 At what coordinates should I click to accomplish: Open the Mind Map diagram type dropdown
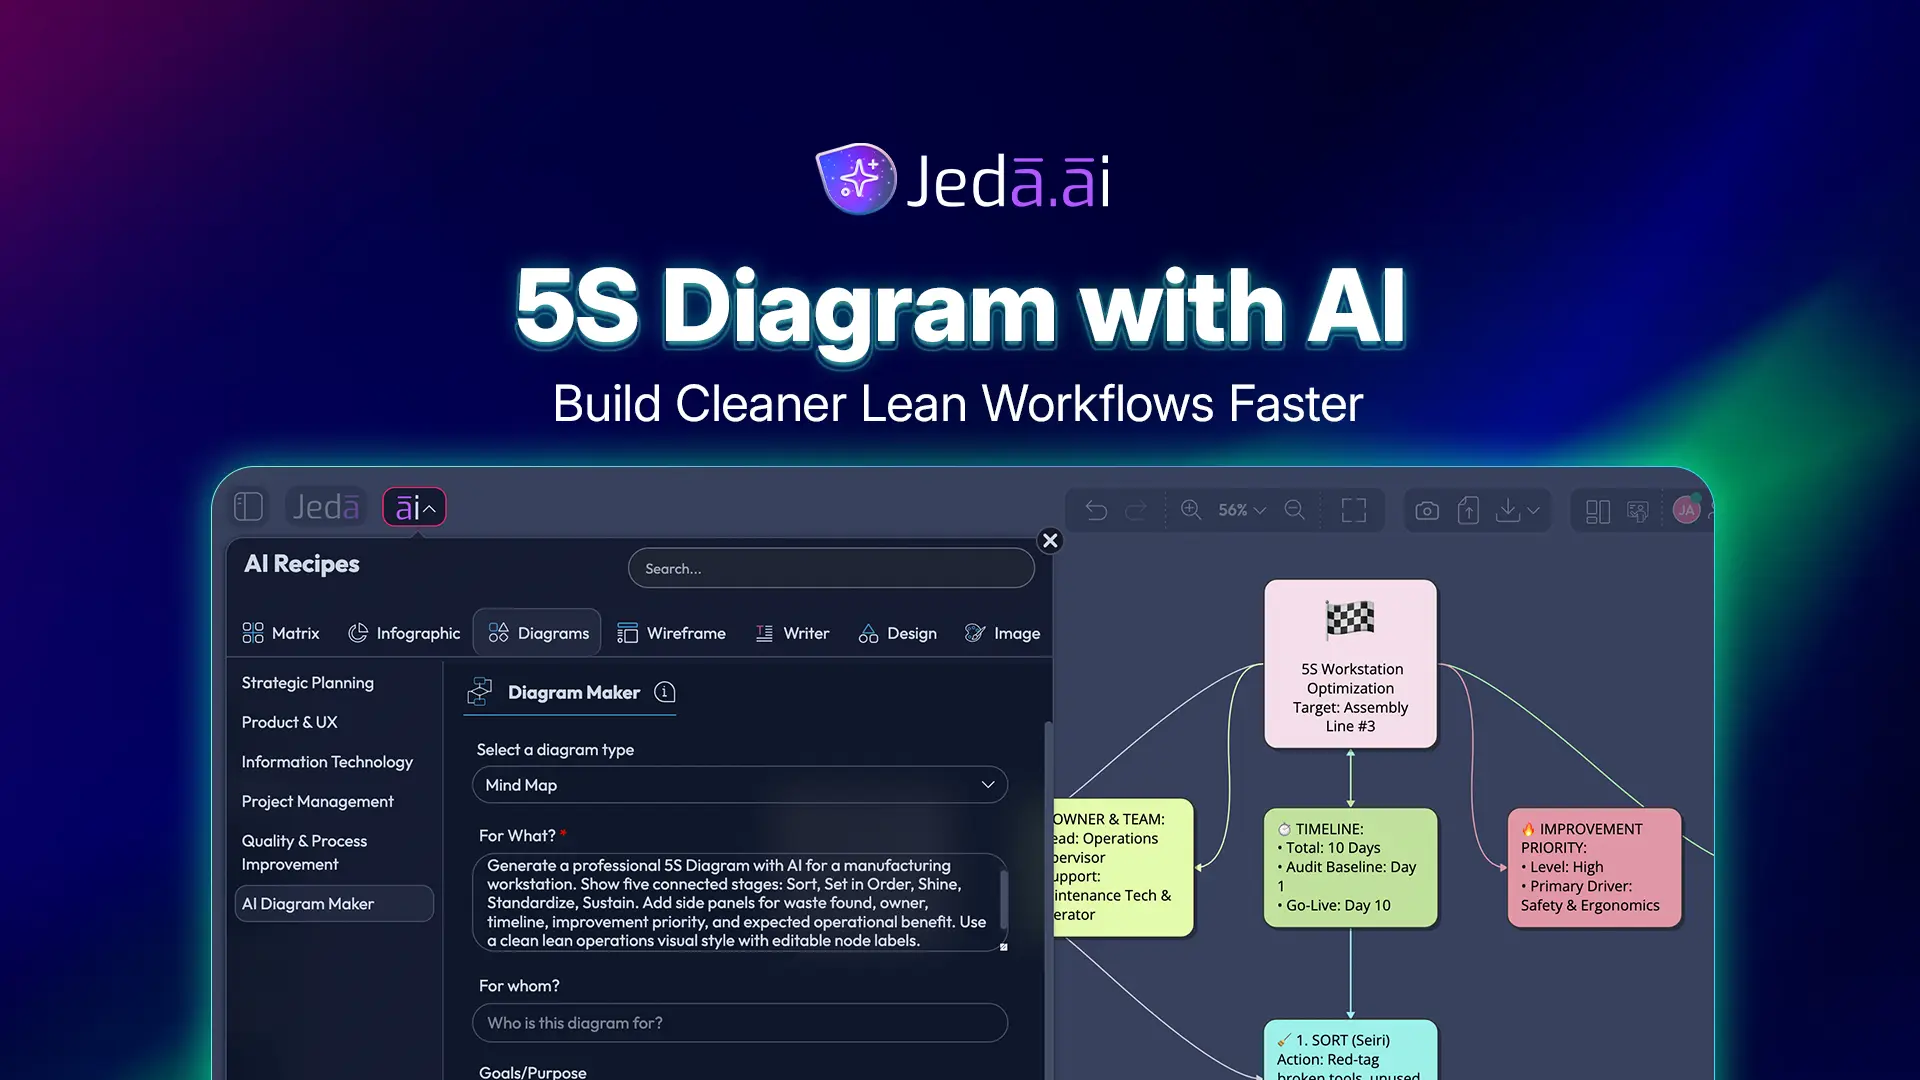(739, 785)
